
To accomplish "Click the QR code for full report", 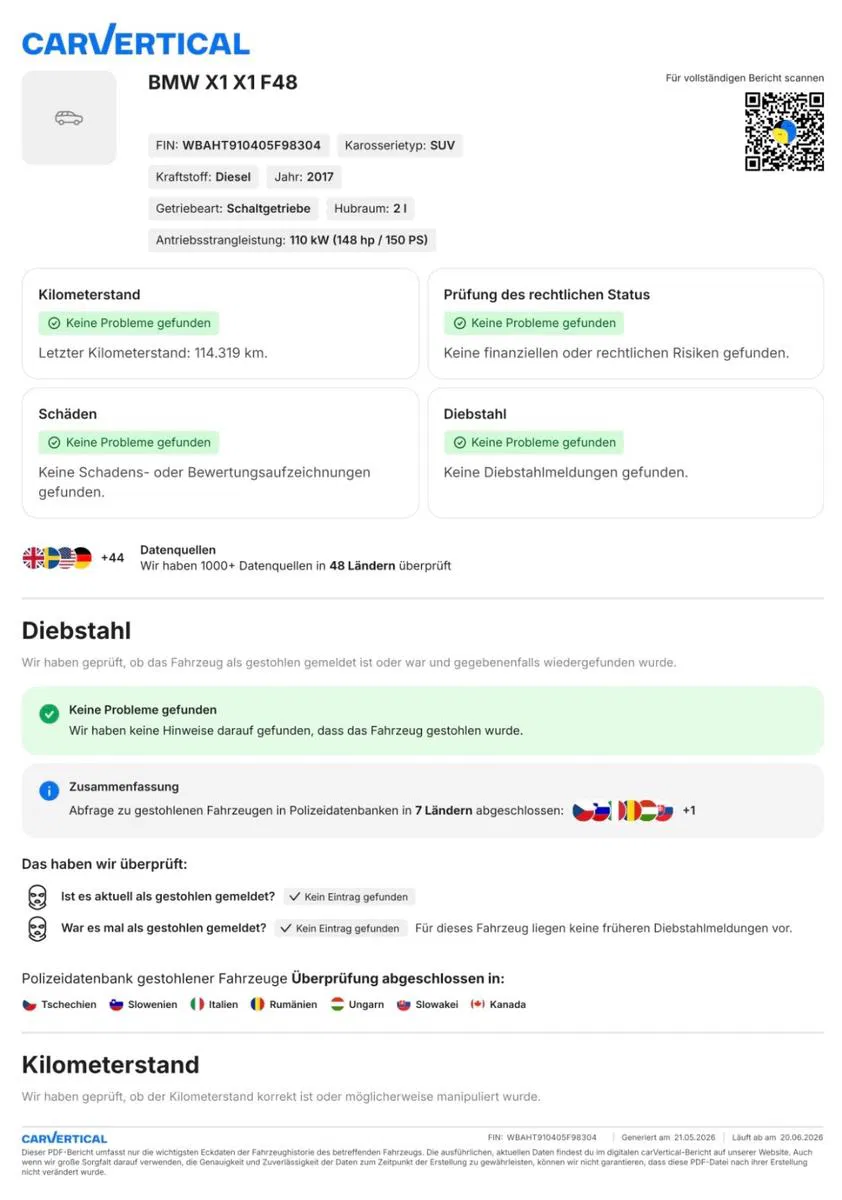I will (784, 131).
